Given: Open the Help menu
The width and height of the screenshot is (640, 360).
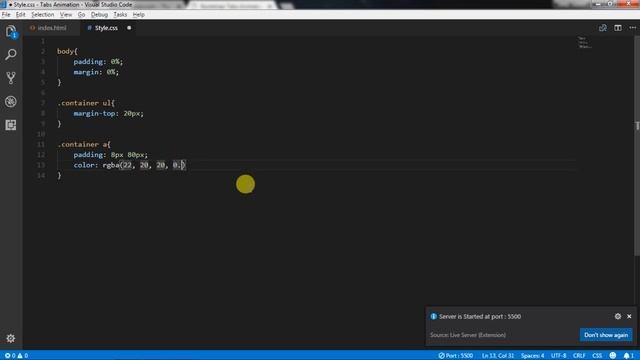Looking at the screenshot, I should (138, 15).
